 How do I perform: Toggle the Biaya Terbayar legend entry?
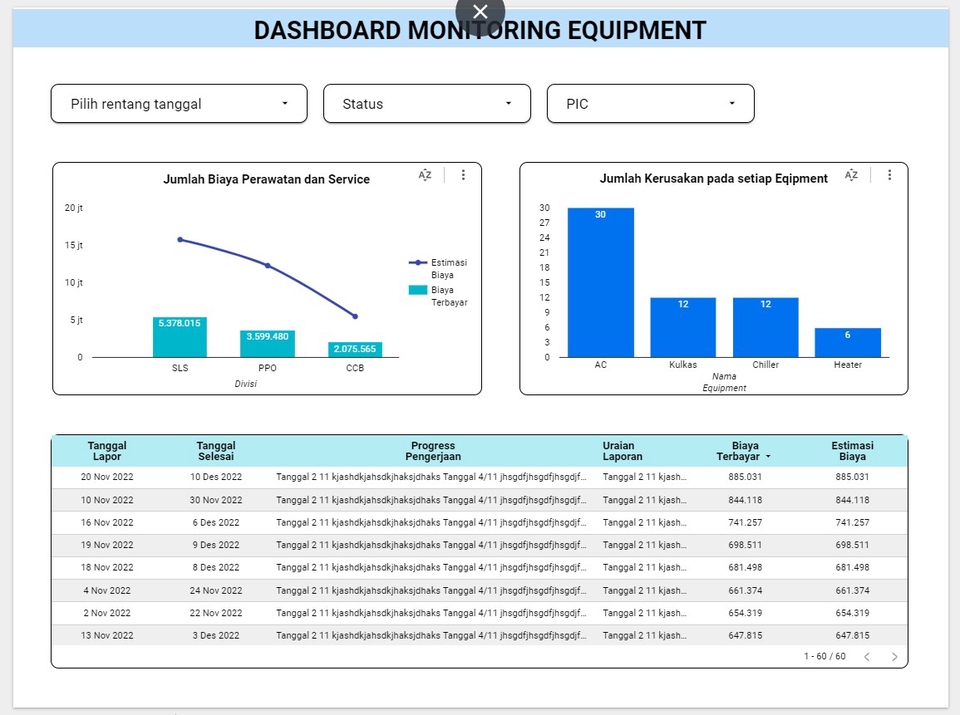coord(438,296)
